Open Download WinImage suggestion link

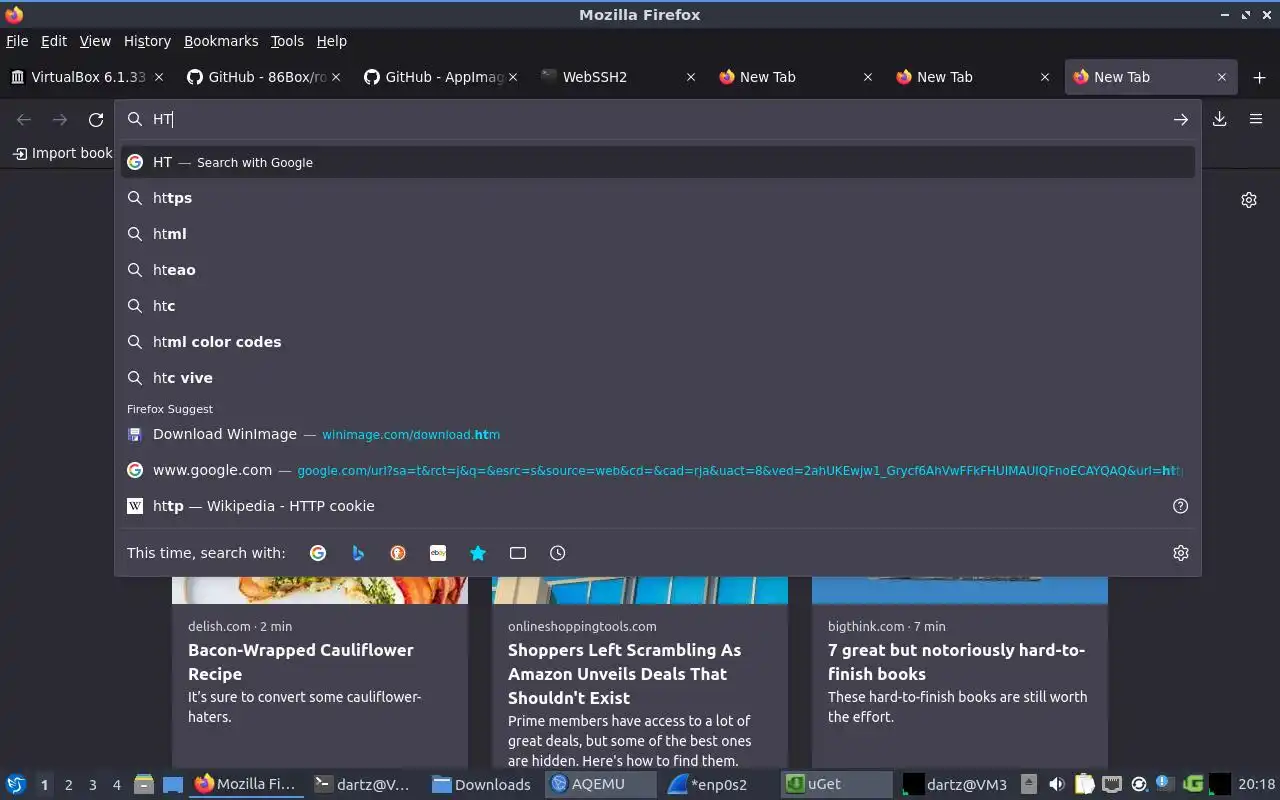tap(658, 434)
